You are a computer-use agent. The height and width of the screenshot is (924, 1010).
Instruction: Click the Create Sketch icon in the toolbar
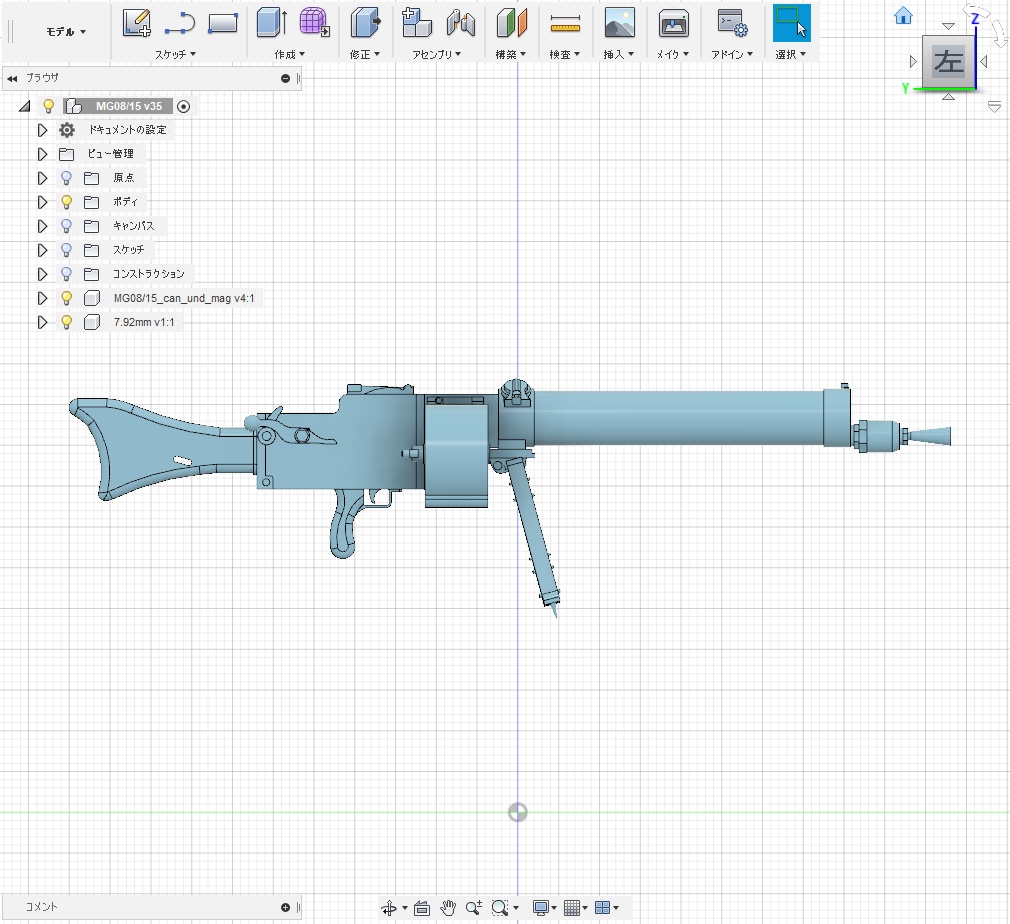tap(137, 22)
